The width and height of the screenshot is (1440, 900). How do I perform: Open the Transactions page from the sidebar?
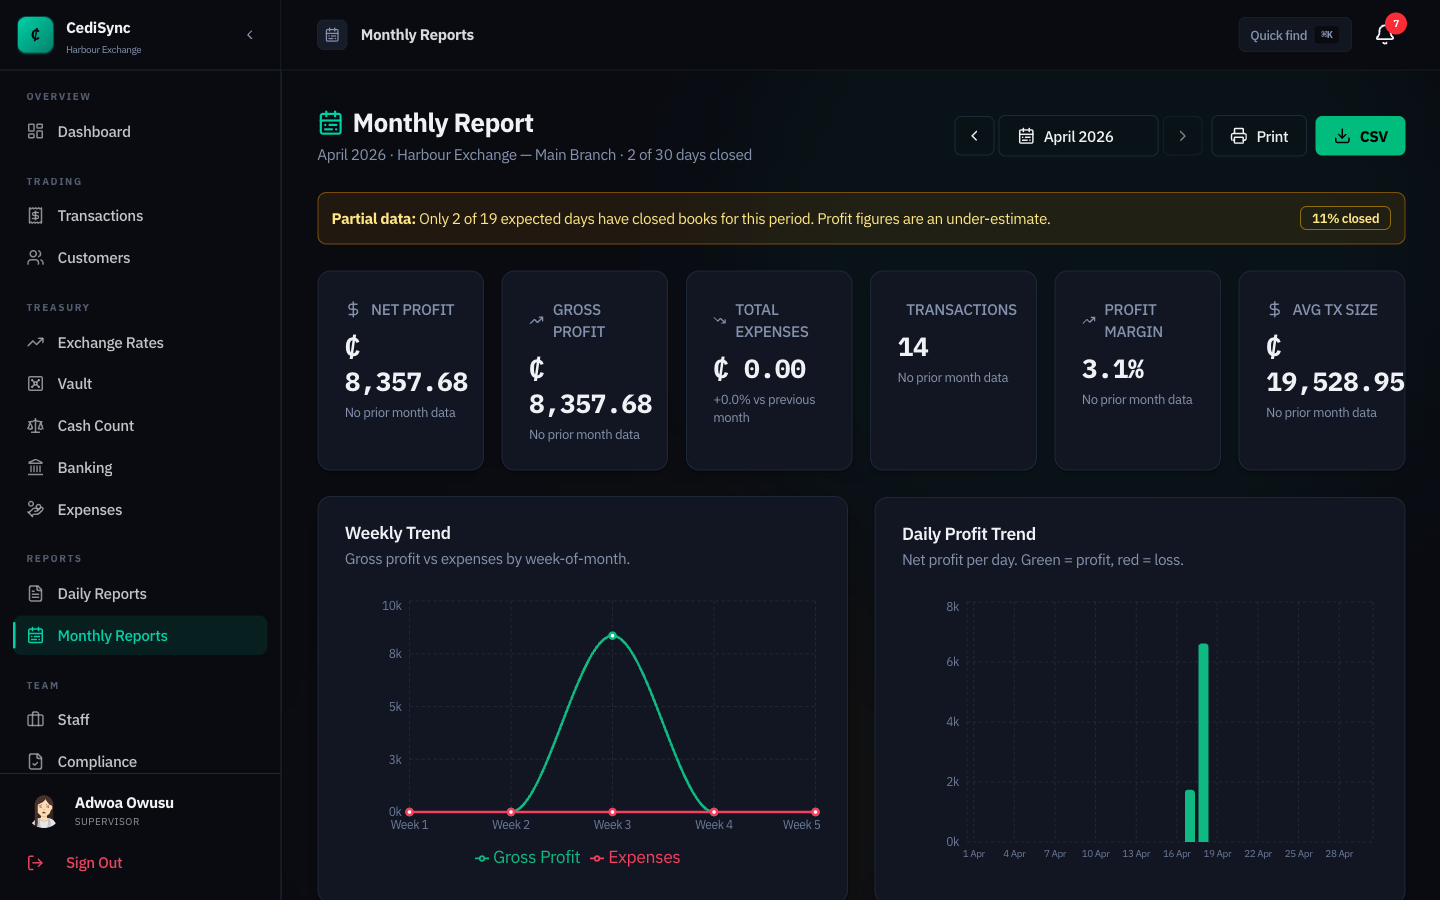(100, 215)
